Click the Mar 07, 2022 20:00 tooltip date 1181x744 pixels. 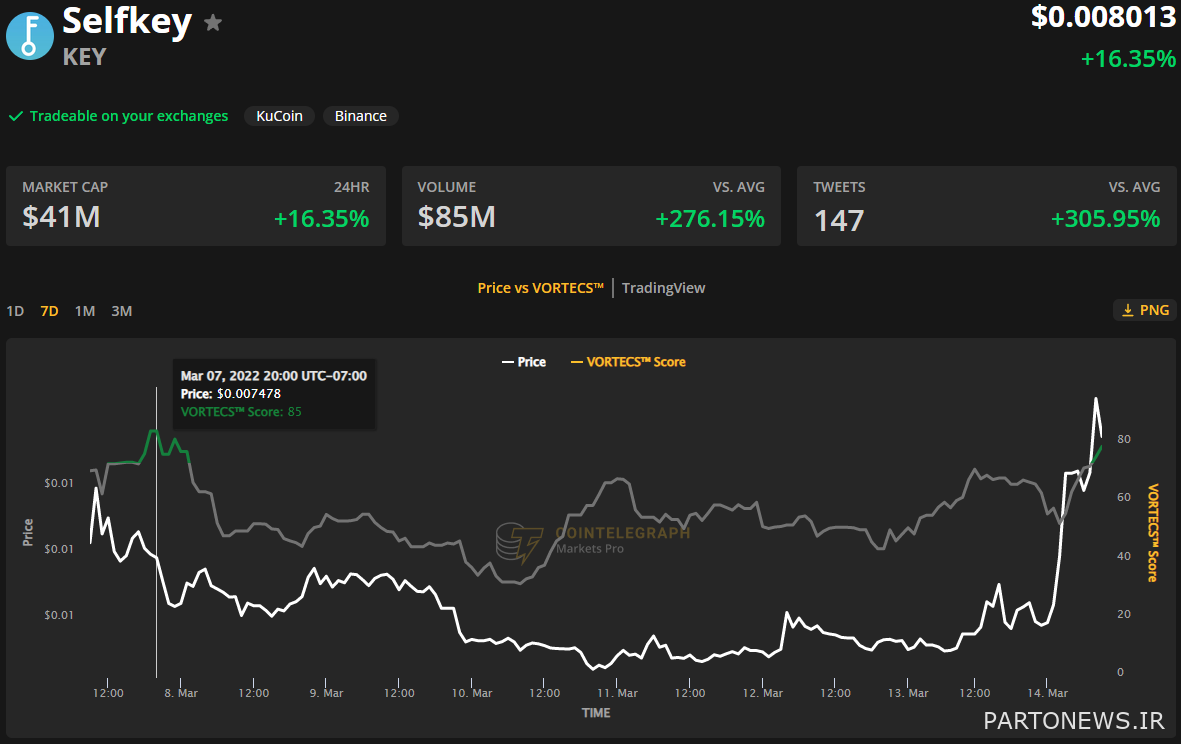[273, 376]
